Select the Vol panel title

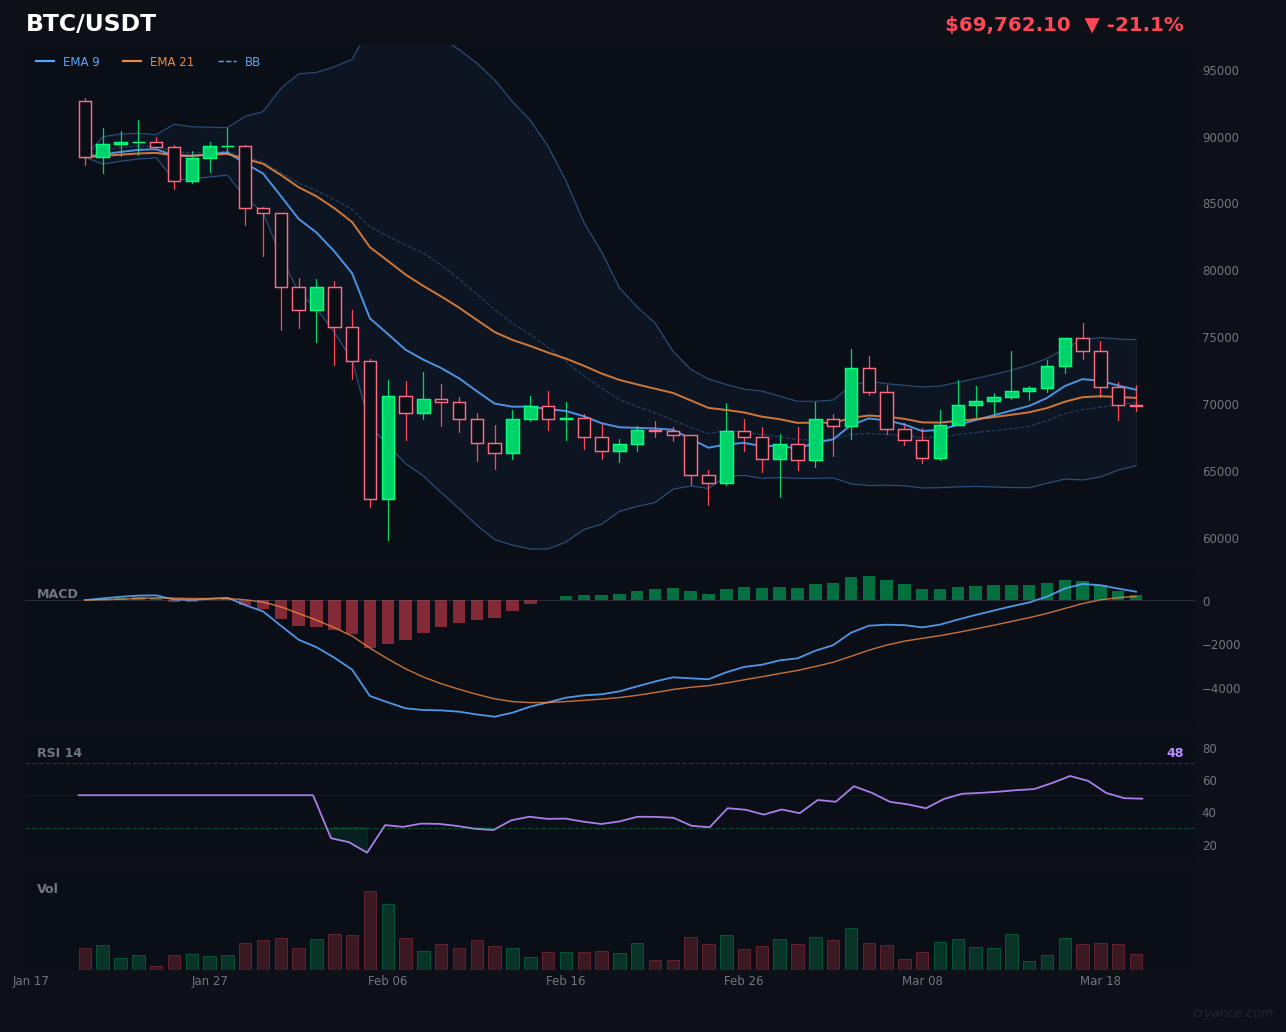point(46,888)
